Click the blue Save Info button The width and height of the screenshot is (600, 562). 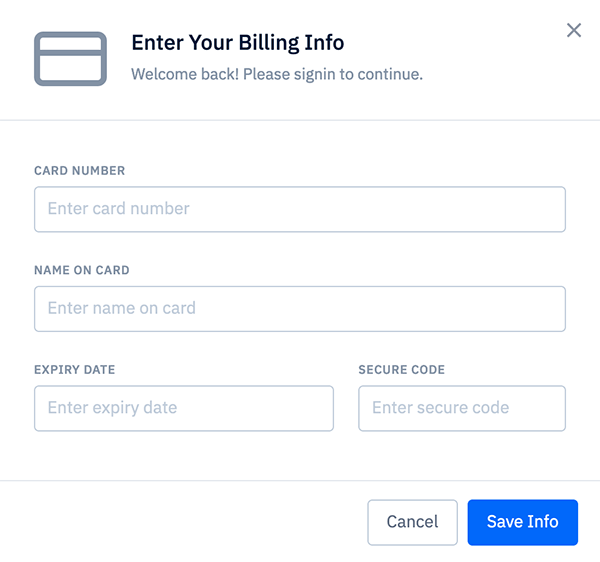click(x=522, y=522)
